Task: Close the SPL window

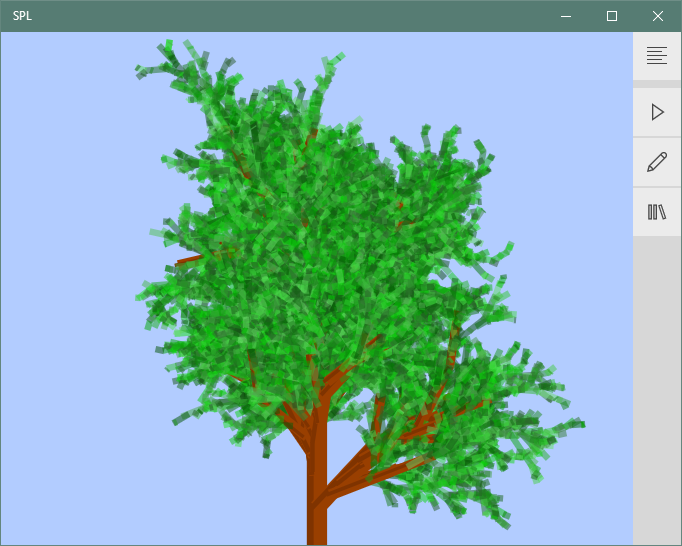Action: tap(658, 16)
